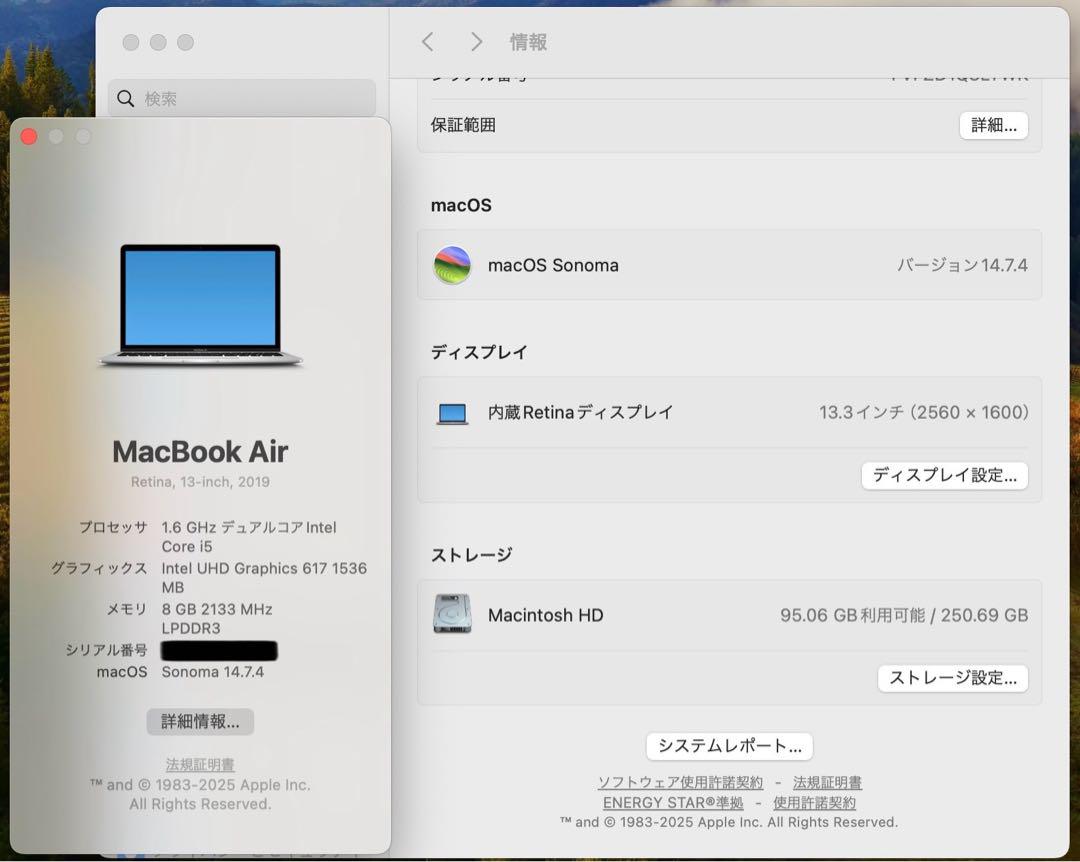Open ソフトウェア使用許諾契約 link
The height and width of the screenshot is (862, 1080).
click(x=681, y=783)
